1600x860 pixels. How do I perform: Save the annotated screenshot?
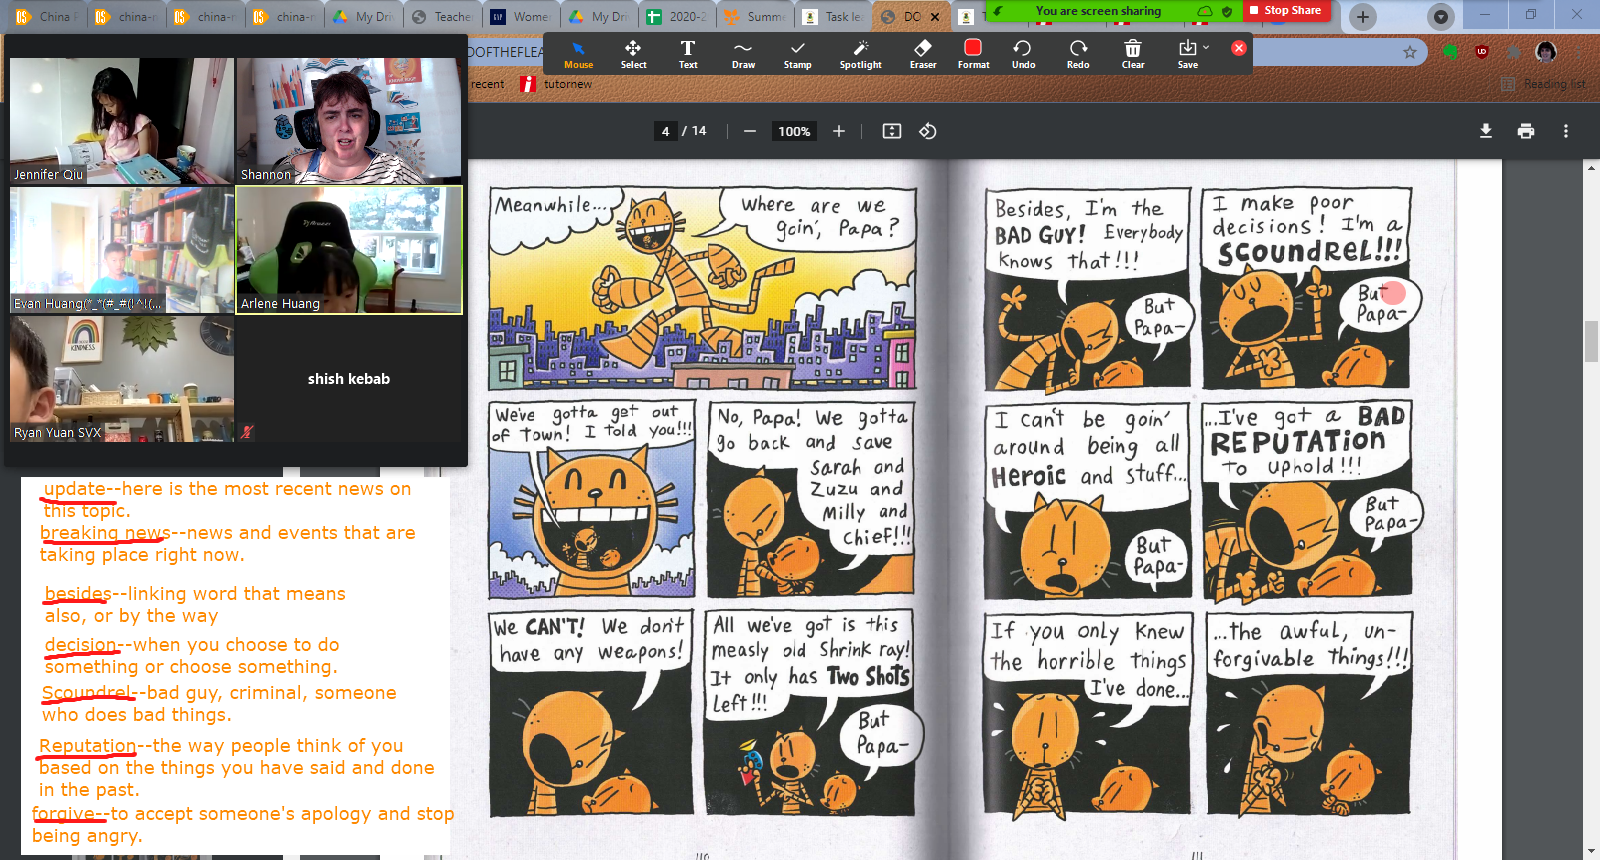point(1187,54)
